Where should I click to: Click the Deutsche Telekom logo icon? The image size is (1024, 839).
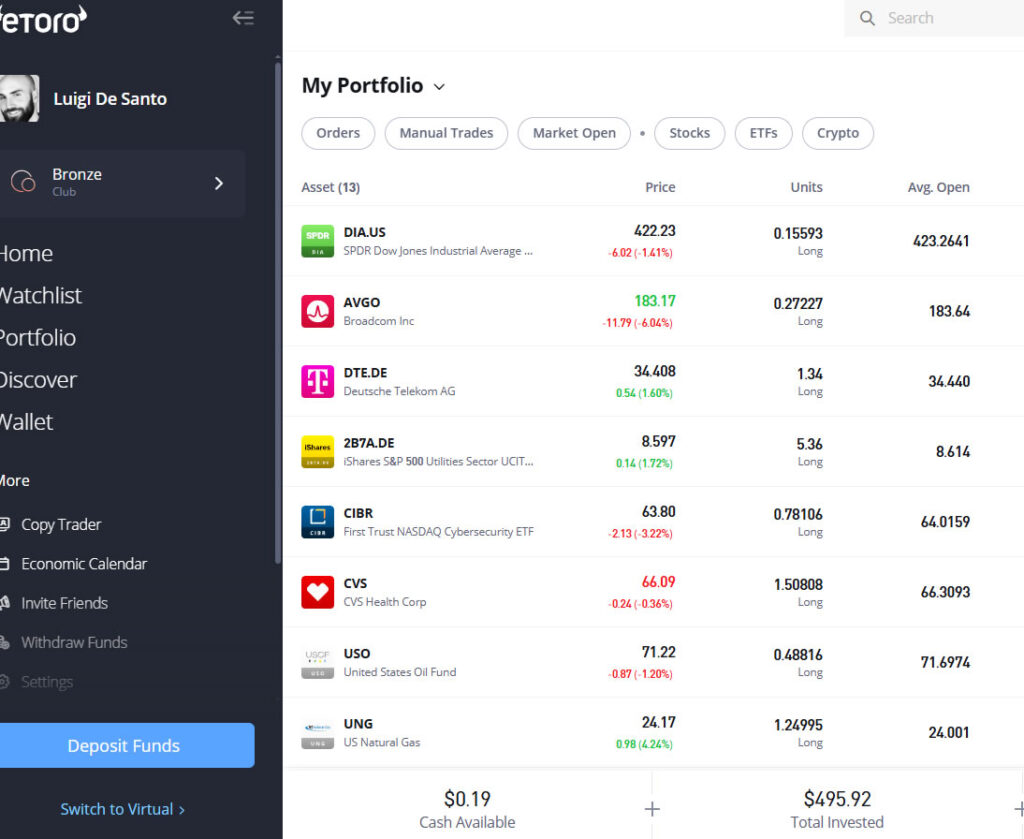[x=317, y=381]
